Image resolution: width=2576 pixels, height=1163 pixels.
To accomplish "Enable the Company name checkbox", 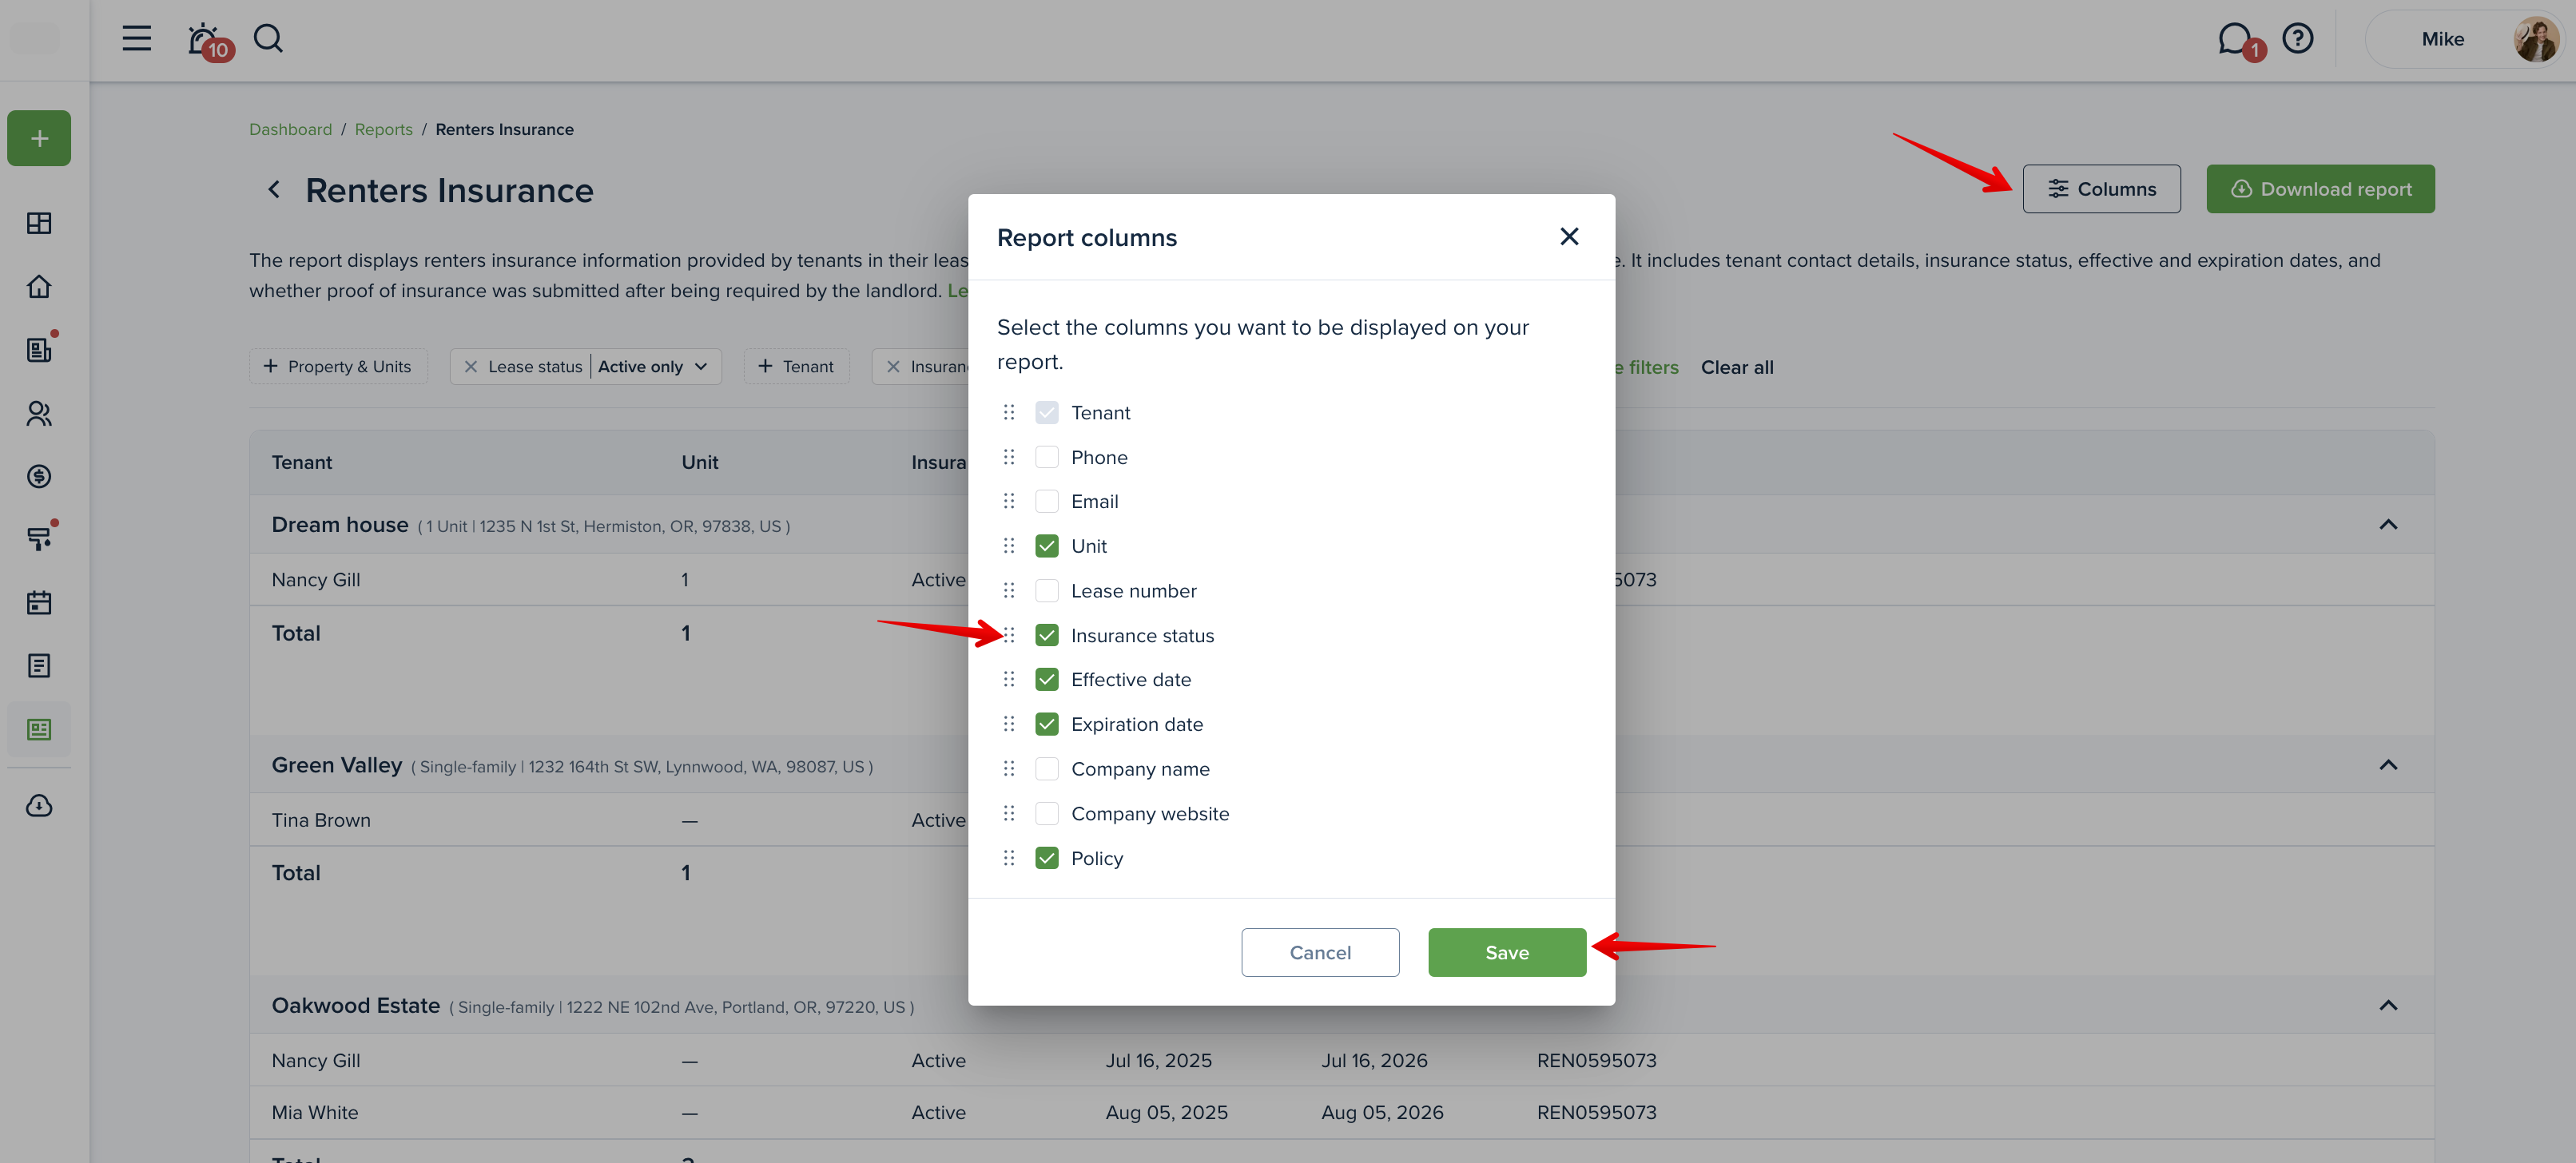I will coord(1046,769).
